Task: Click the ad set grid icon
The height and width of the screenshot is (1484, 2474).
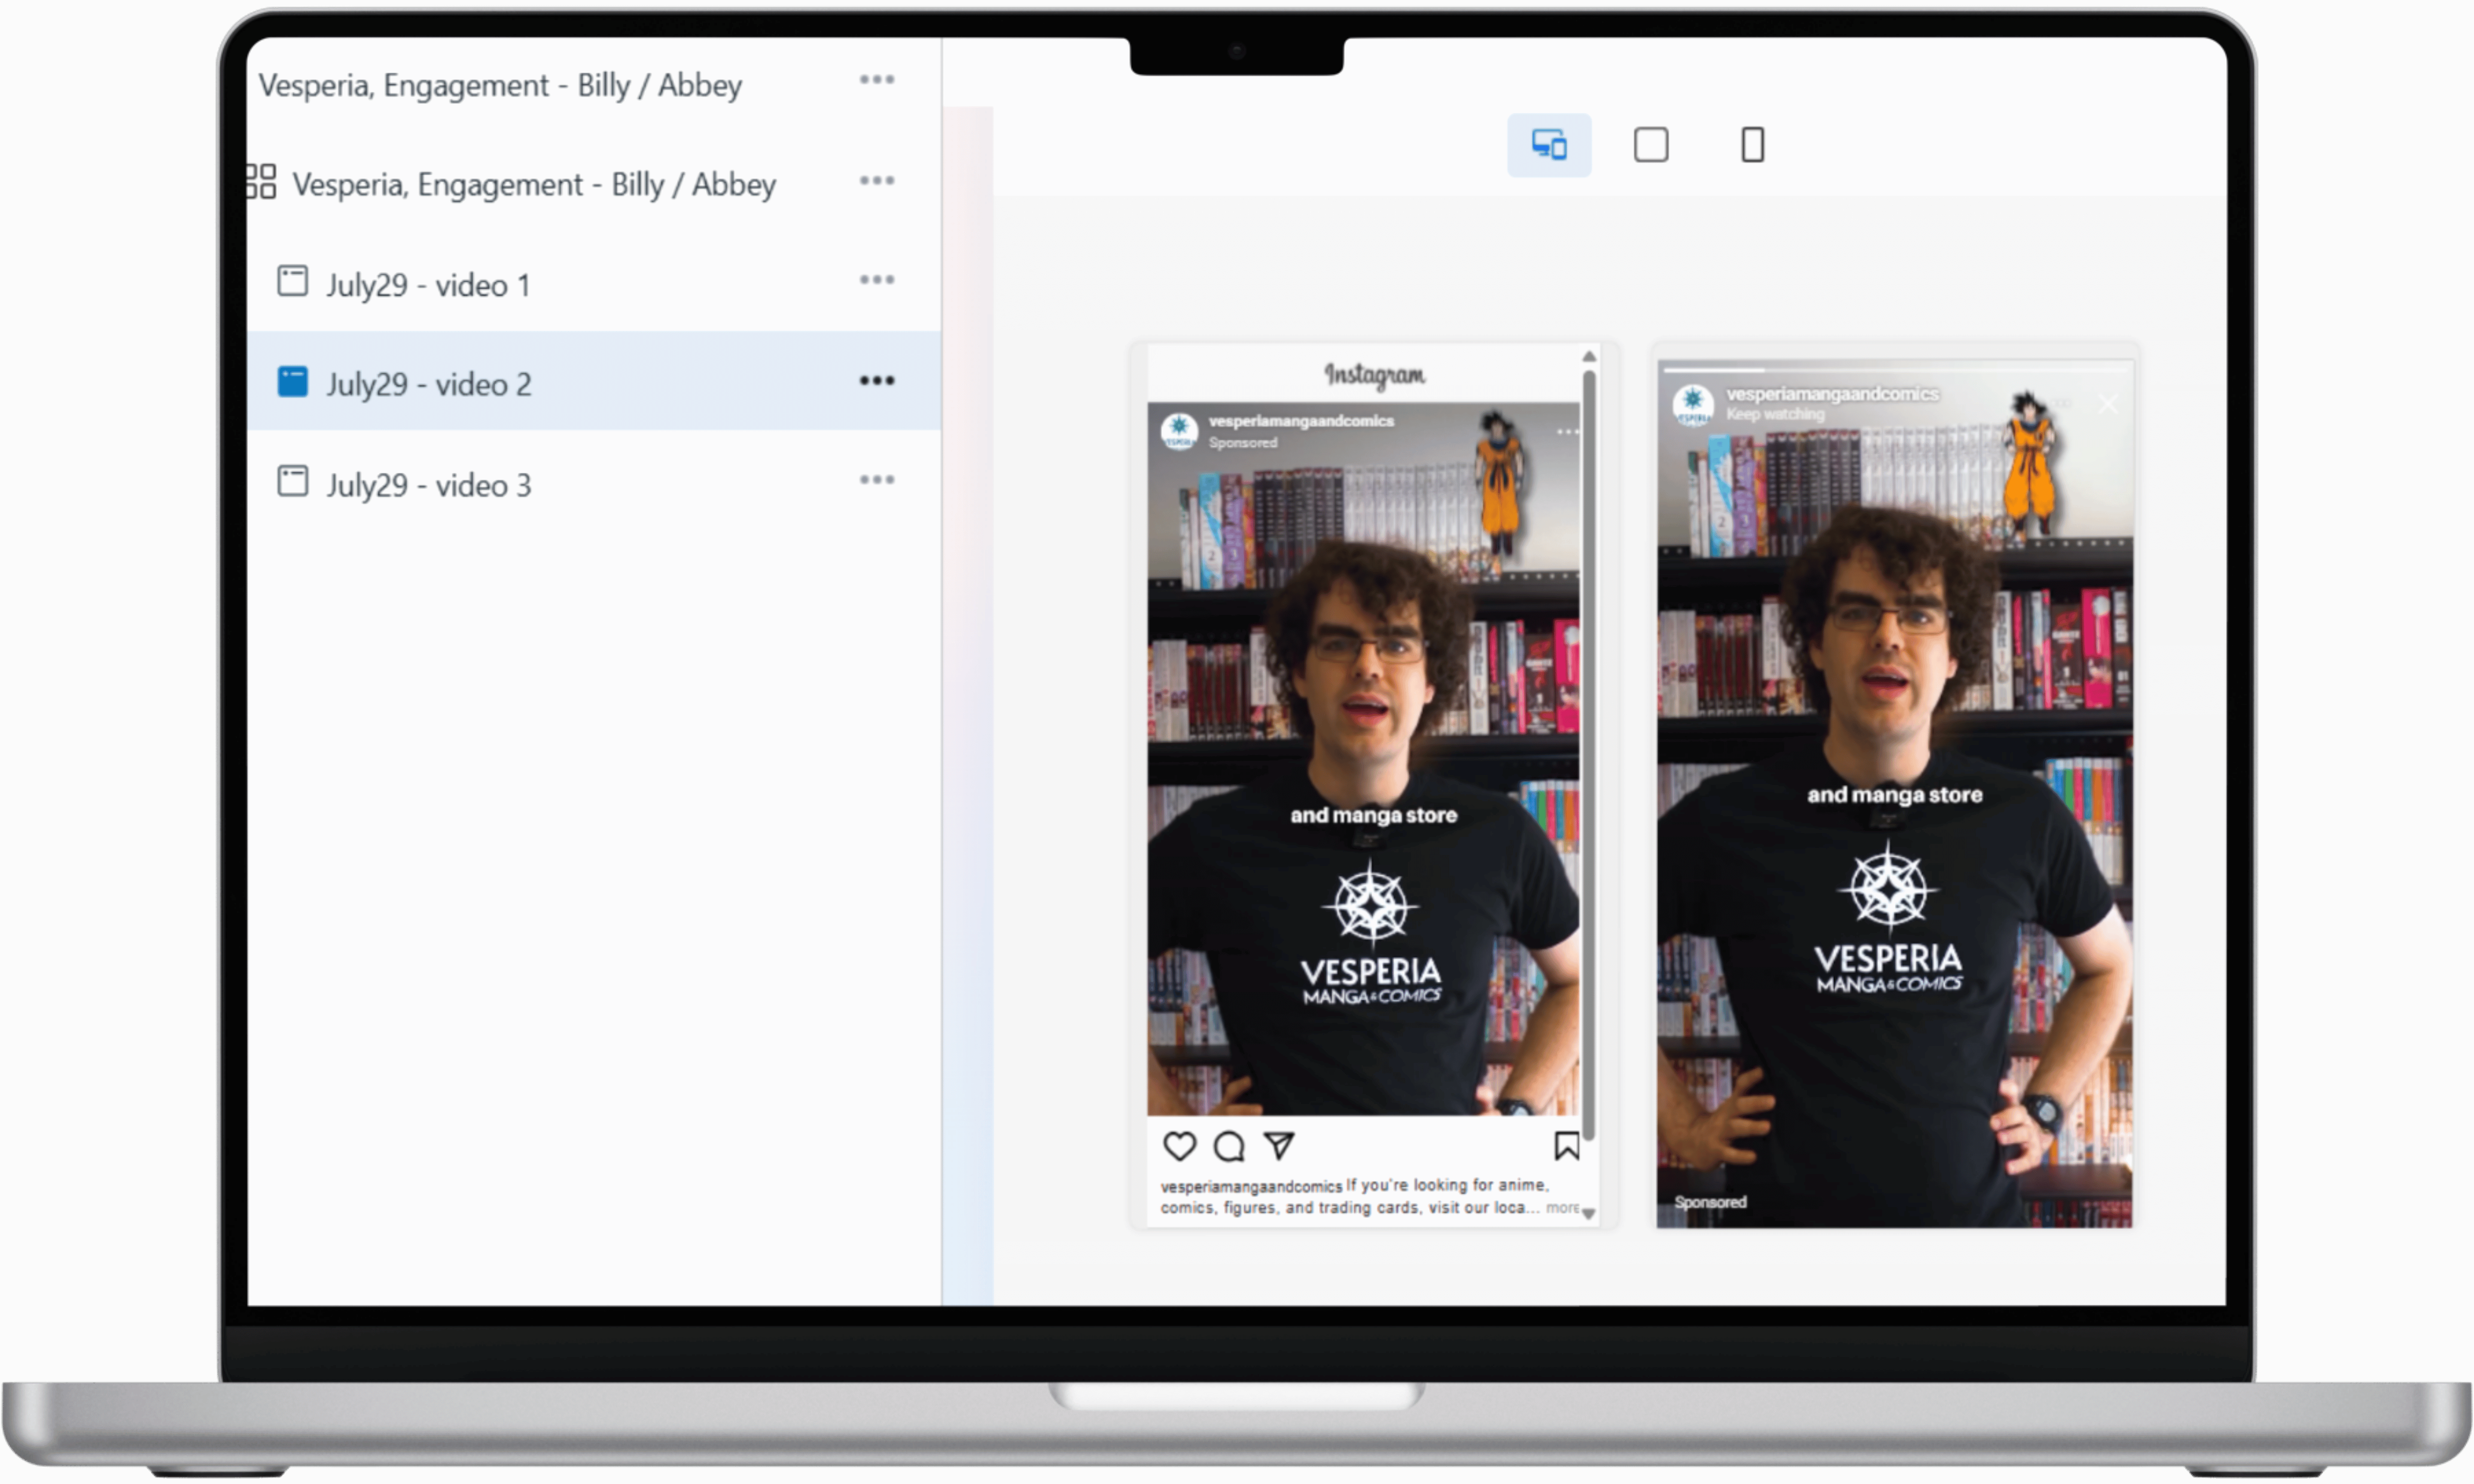Action: coord(261,182)
